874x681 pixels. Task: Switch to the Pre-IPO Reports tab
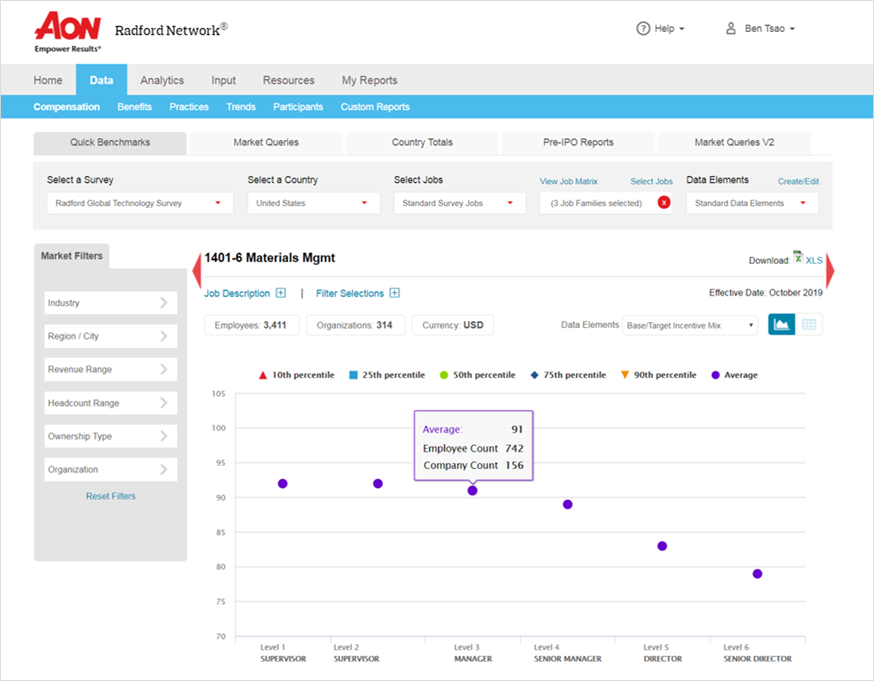[x=578, y=143]
